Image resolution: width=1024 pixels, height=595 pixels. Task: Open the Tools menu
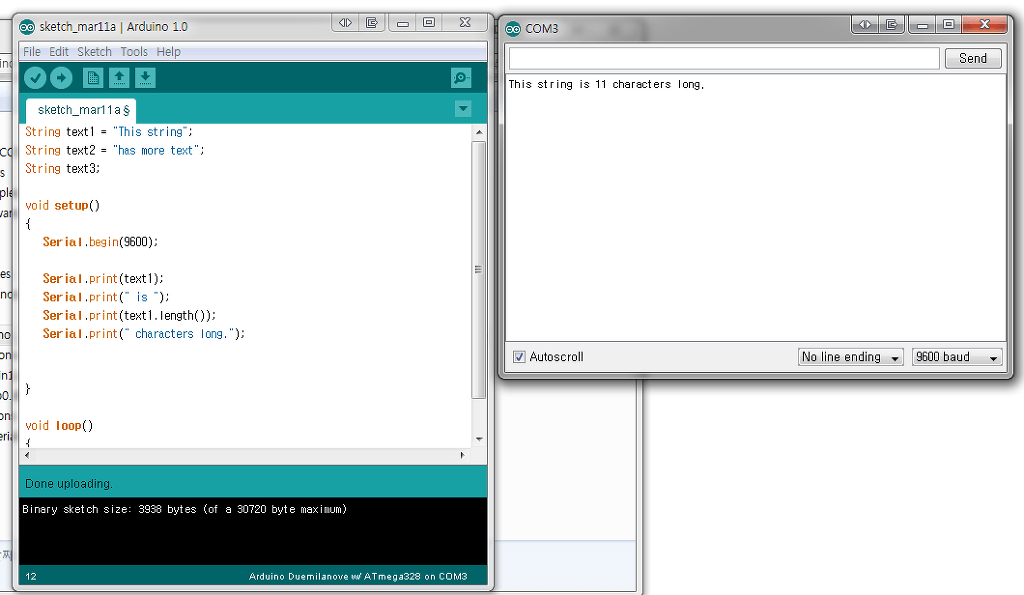tap(134, 52)
